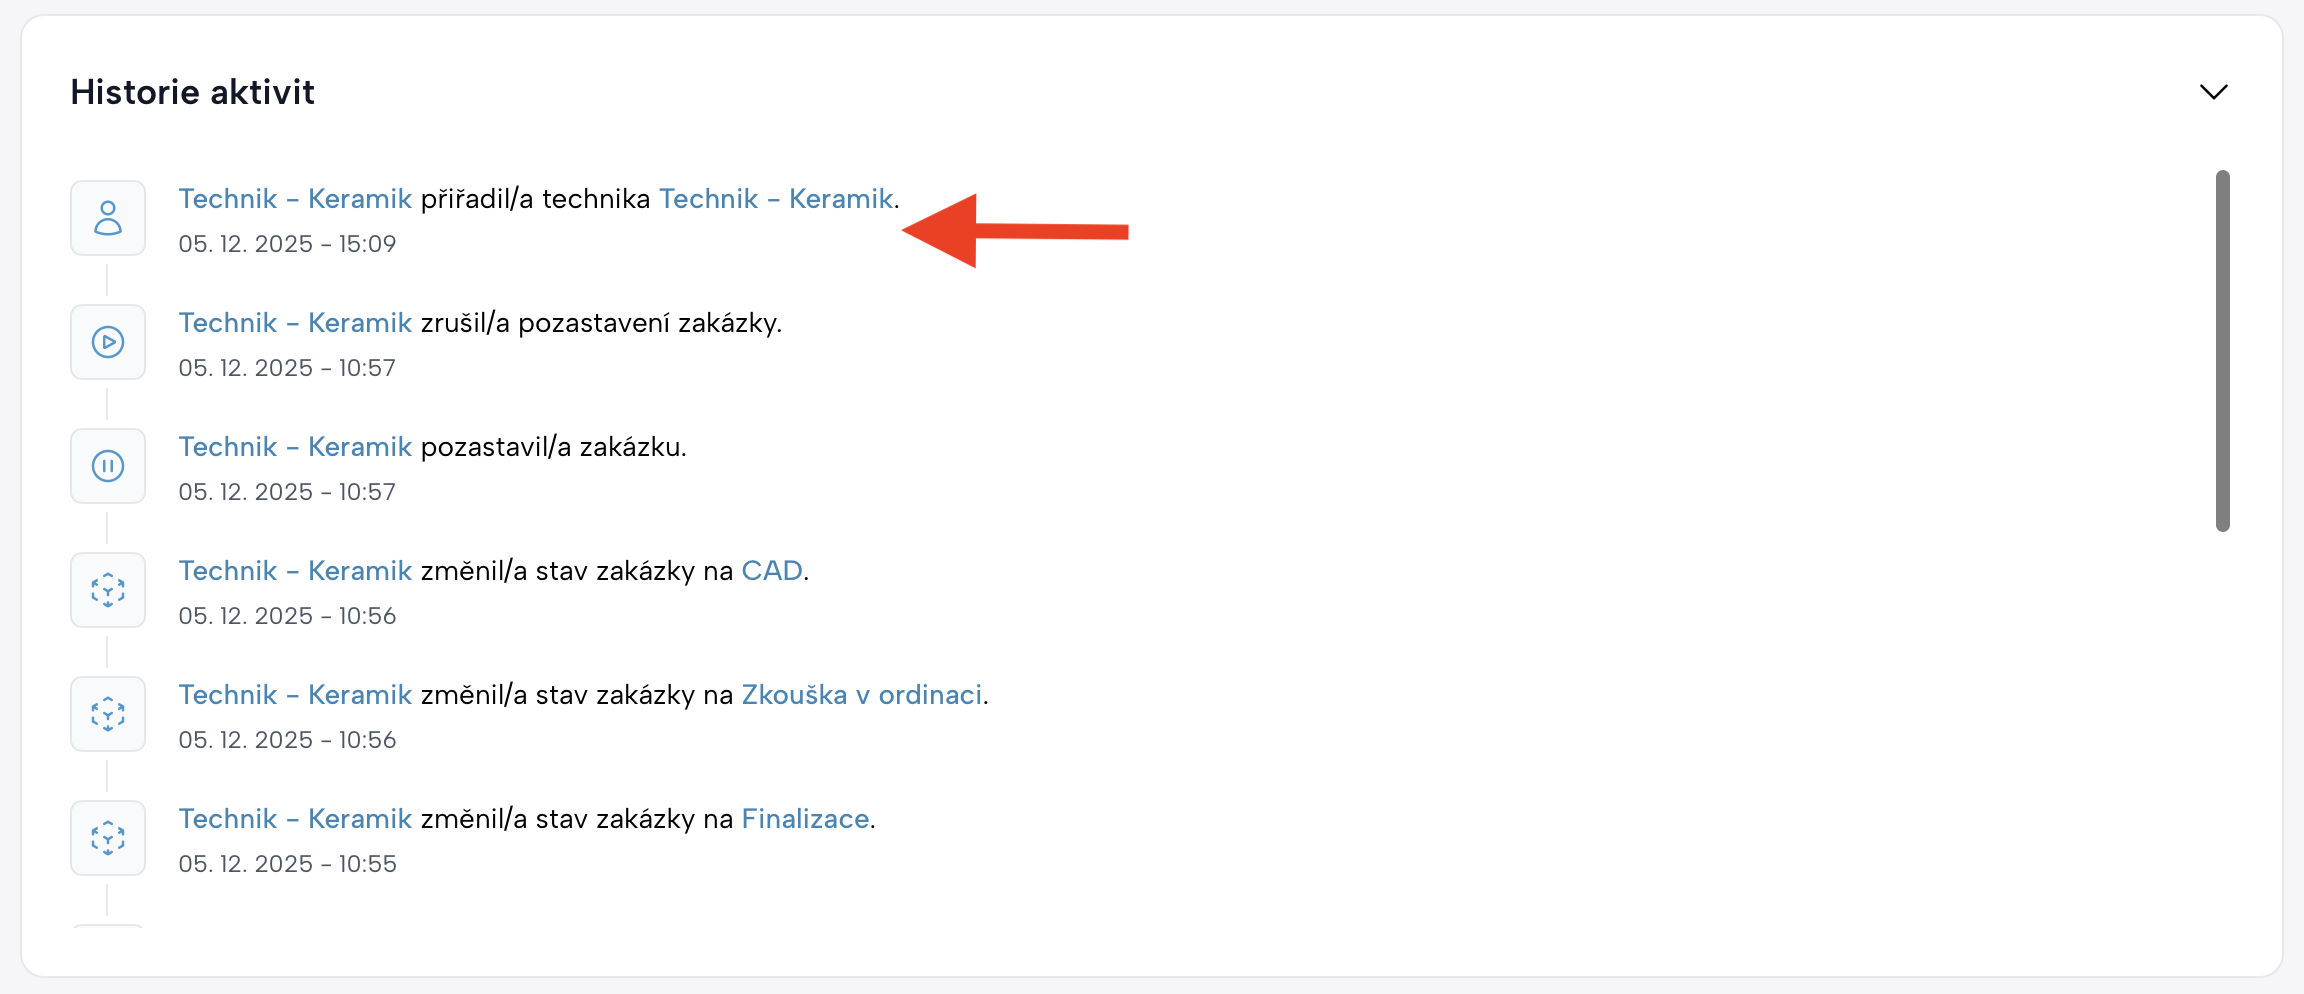Click the 15:09 timestamp of first entry
This screenshot has height=994, width=2304.
point(287,244)
